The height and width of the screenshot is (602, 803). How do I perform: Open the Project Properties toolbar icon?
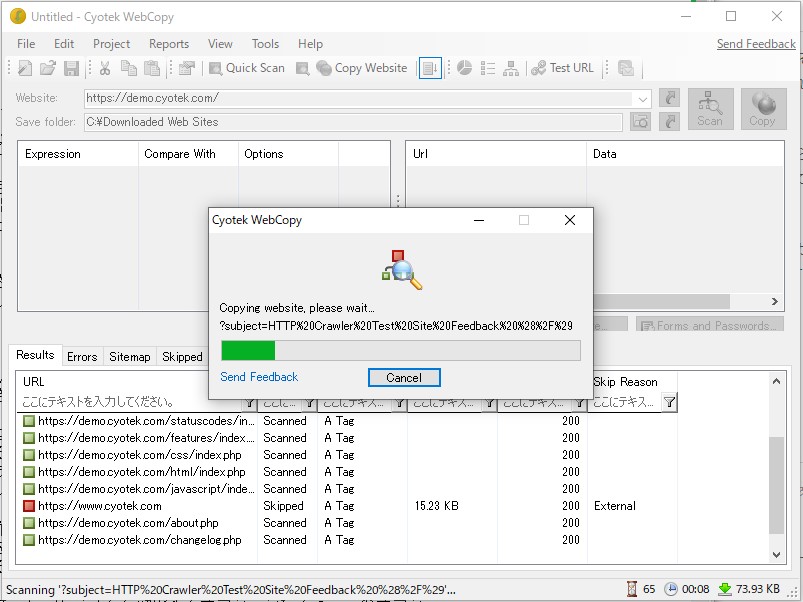tap(186, 68)
